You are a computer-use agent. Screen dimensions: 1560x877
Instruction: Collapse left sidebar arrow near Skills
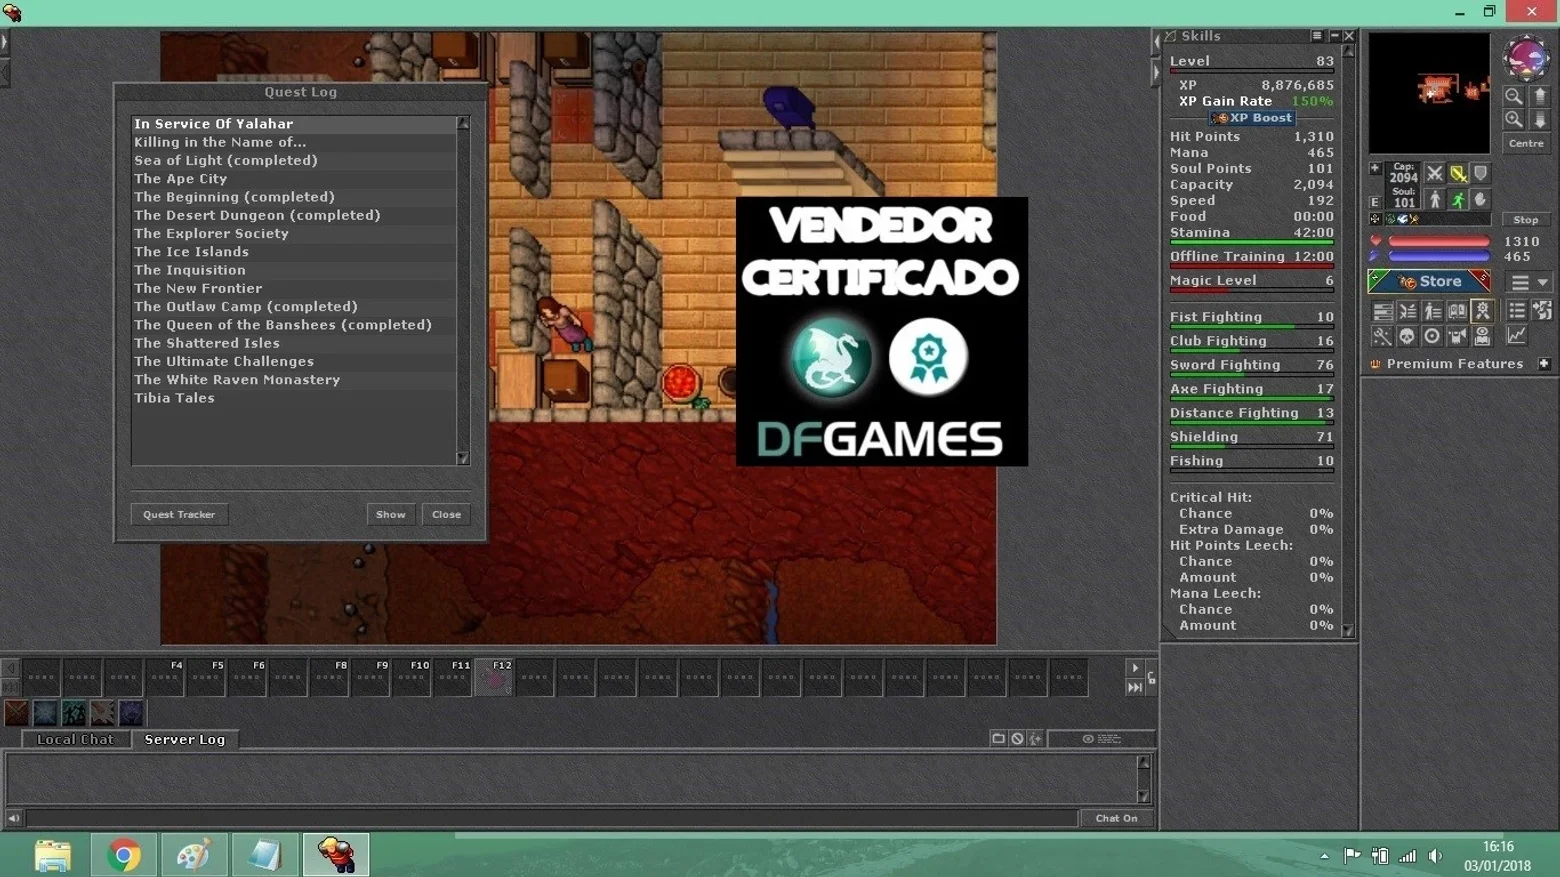(1156, 42)
